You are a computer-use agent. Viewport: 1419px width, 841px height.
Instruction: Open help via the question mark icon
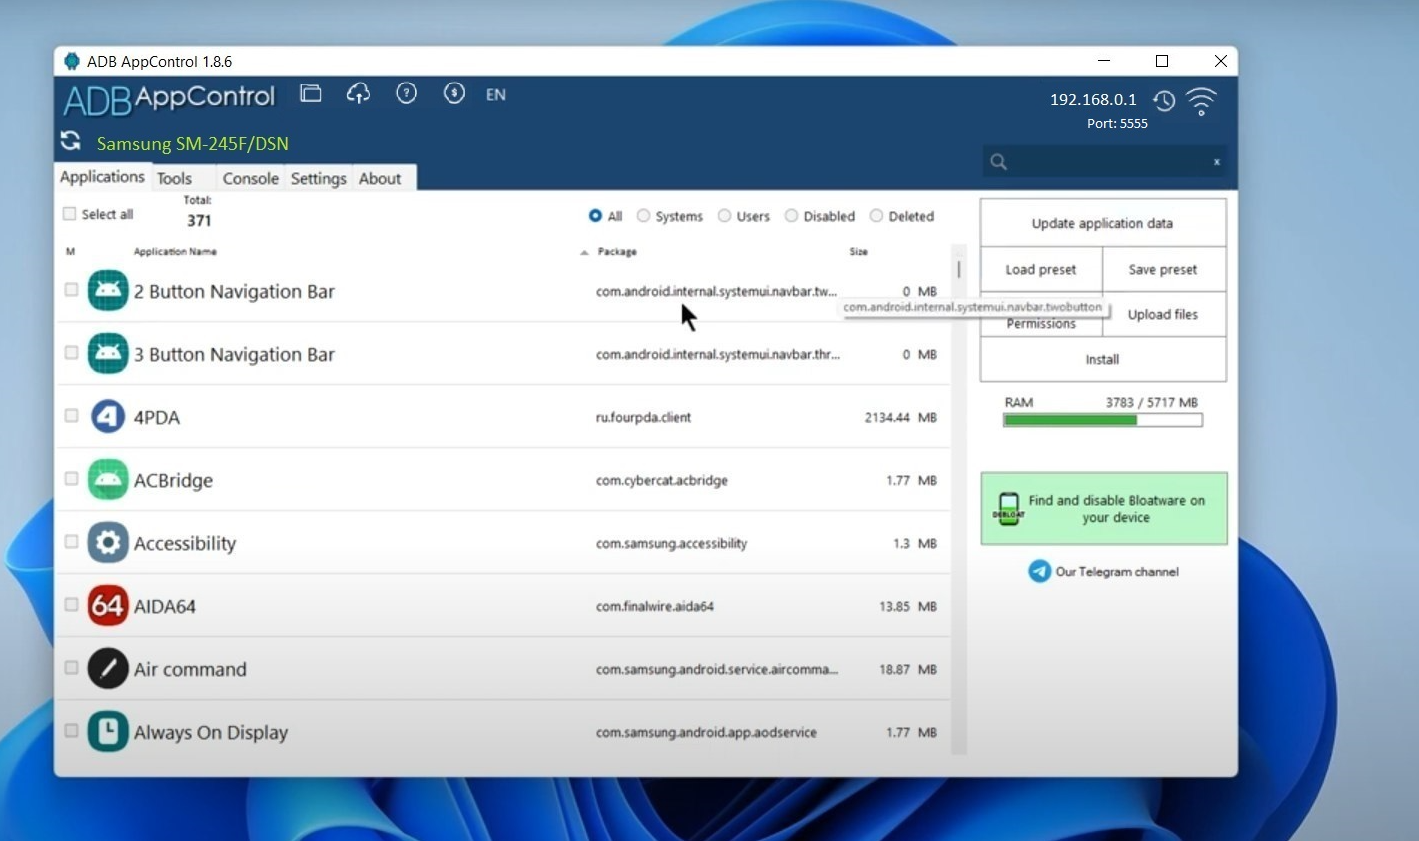(406, 93)
